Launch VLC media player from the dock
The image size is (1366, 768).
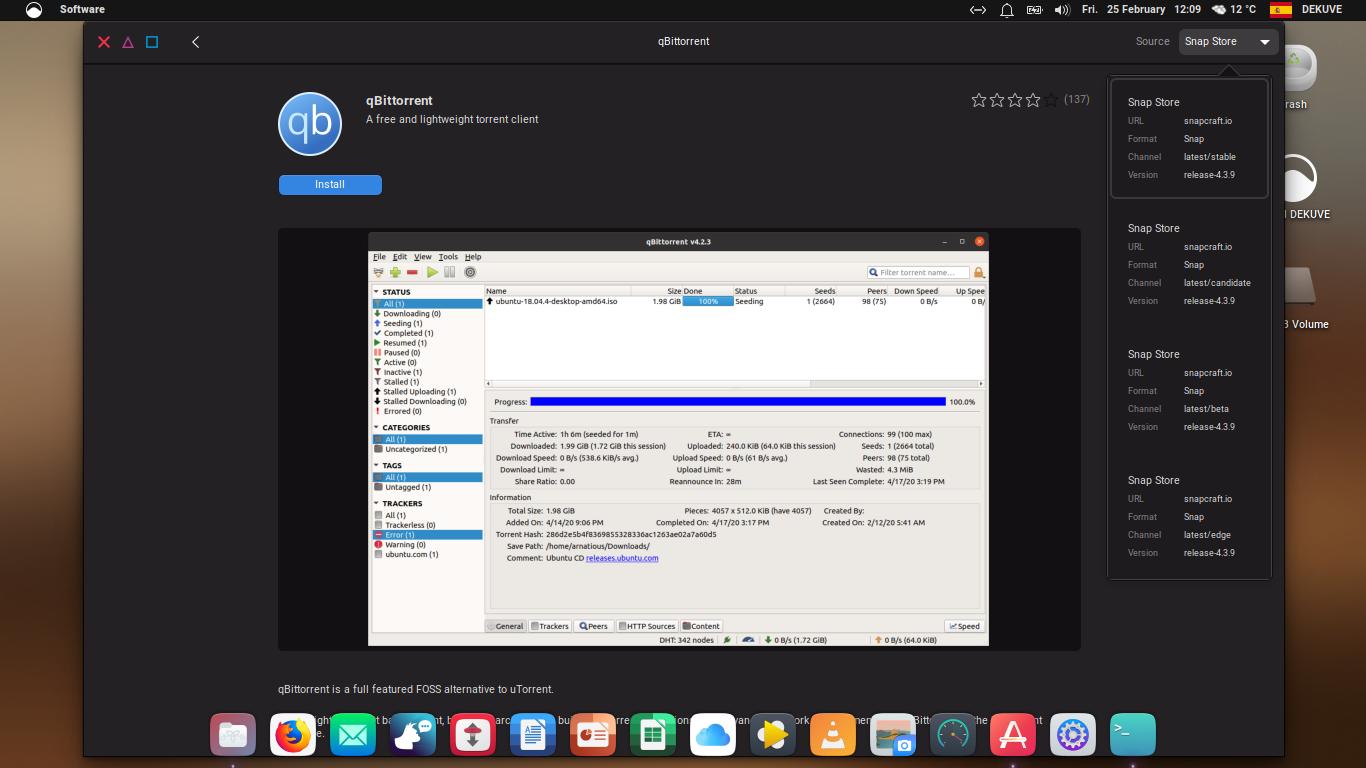coord(833,736)
